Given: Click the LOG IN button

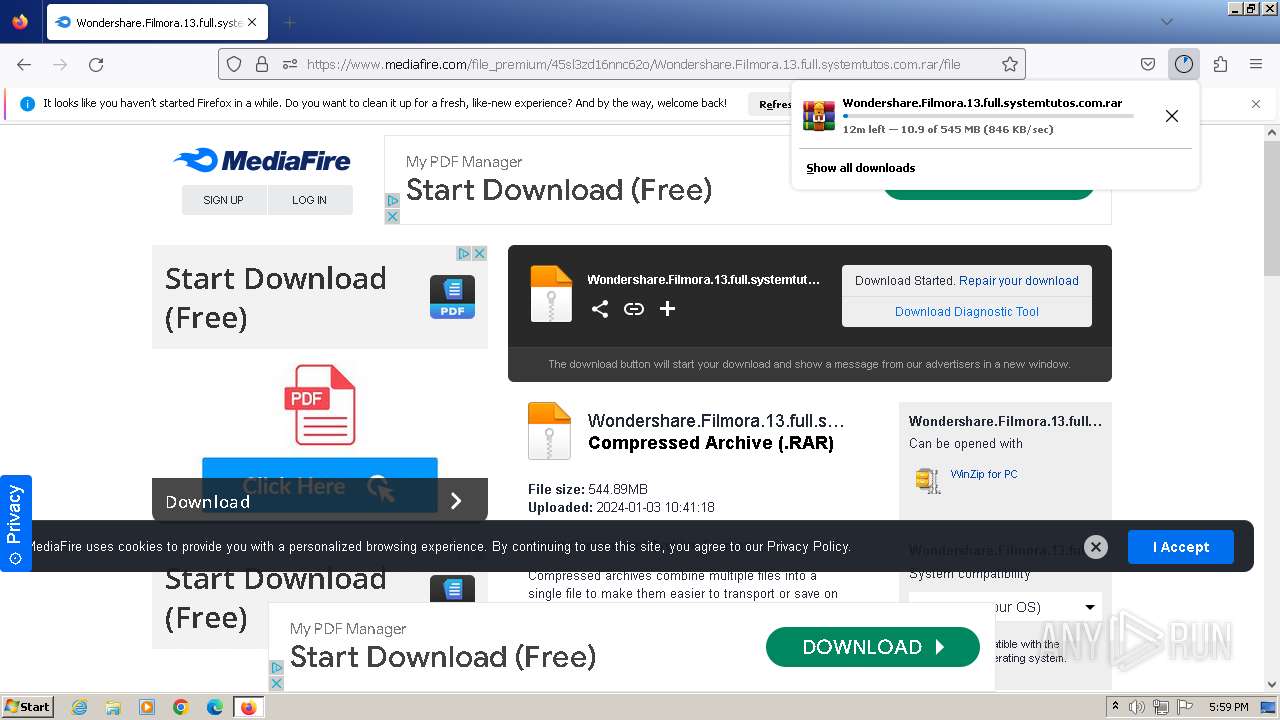Looking at the screenshot, I should coord(310,200).
